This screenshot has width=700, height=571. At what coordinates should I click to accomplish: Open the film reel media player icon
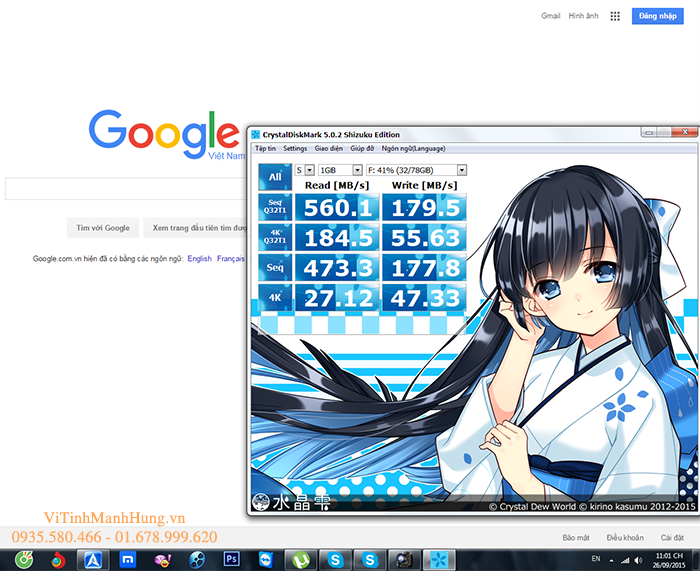[197, 560]
